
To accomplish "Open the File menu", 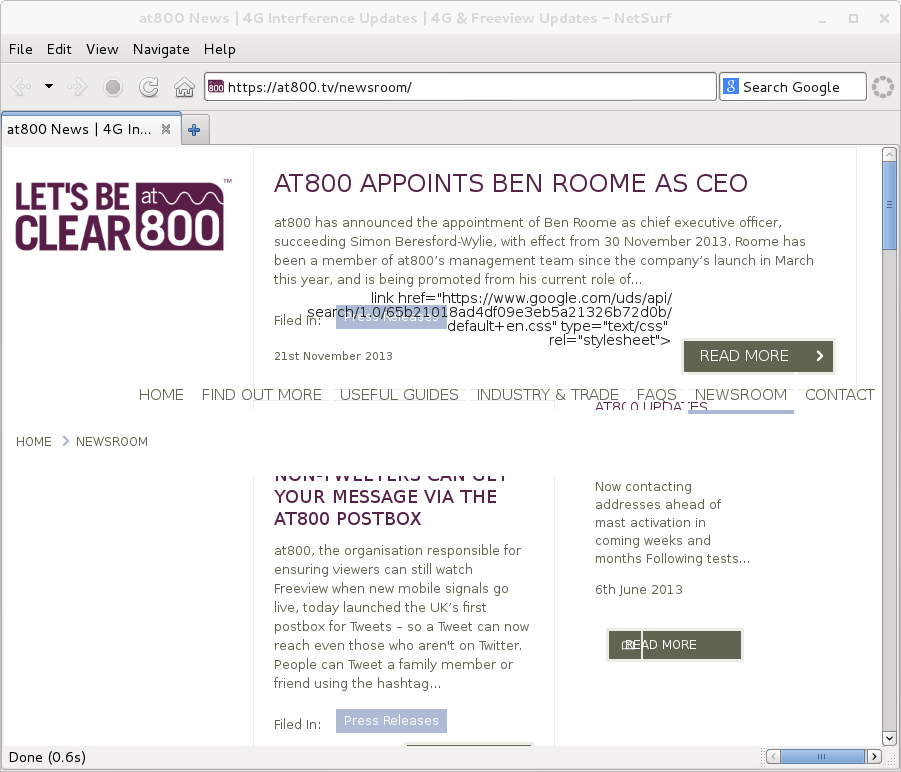I will pos(20,49).
